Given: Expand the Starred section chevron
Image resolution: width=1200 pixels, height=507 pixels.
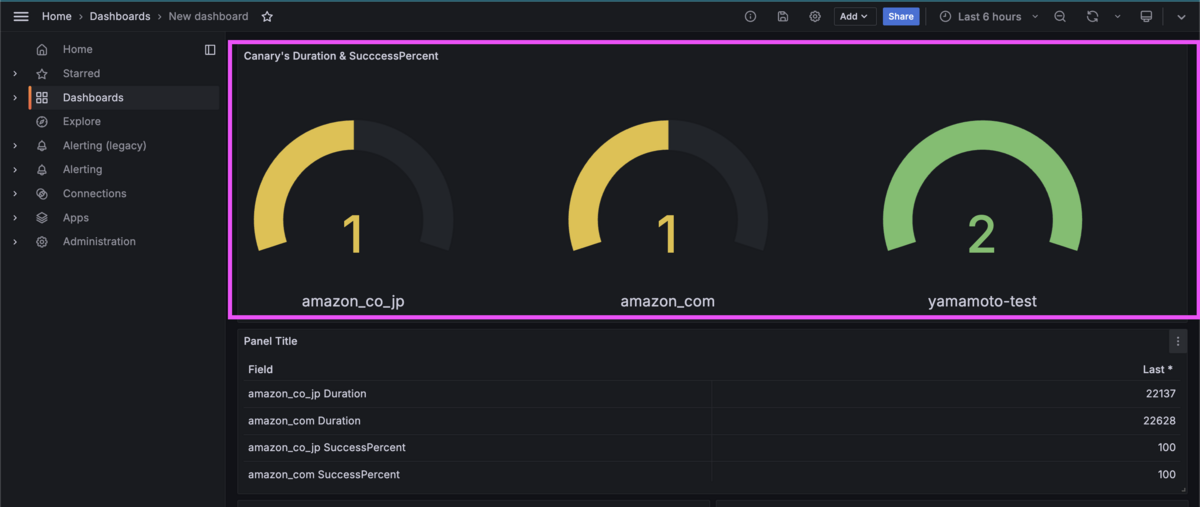Looking at the screenshot, I should 15,73.
